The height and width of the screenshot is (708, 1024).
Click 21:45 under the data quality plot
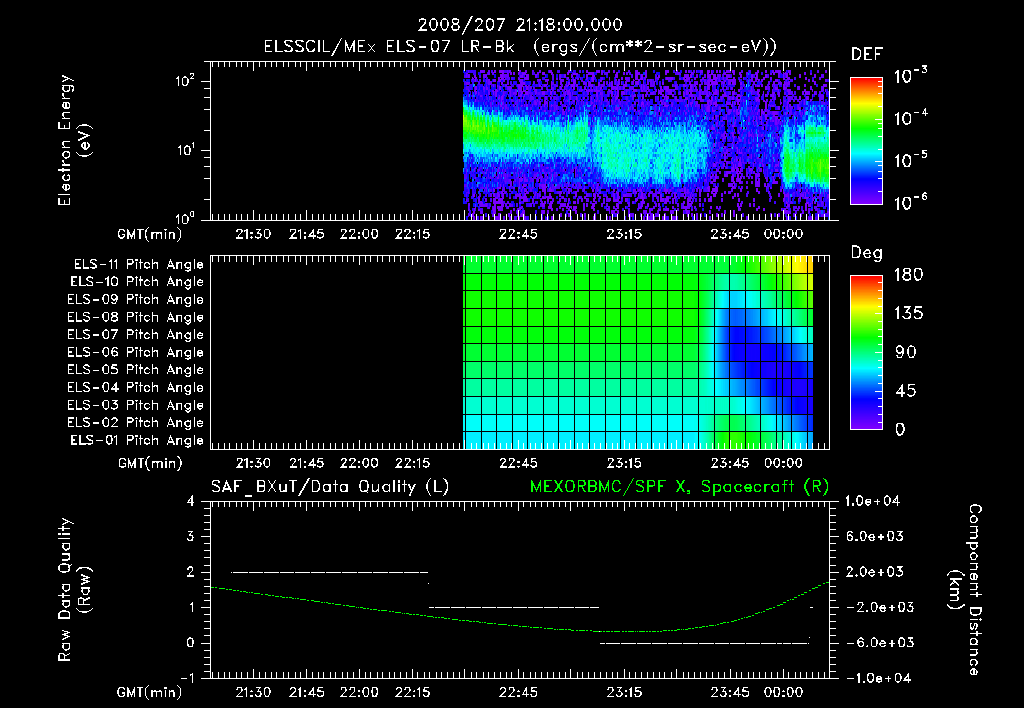click(306, 692)
